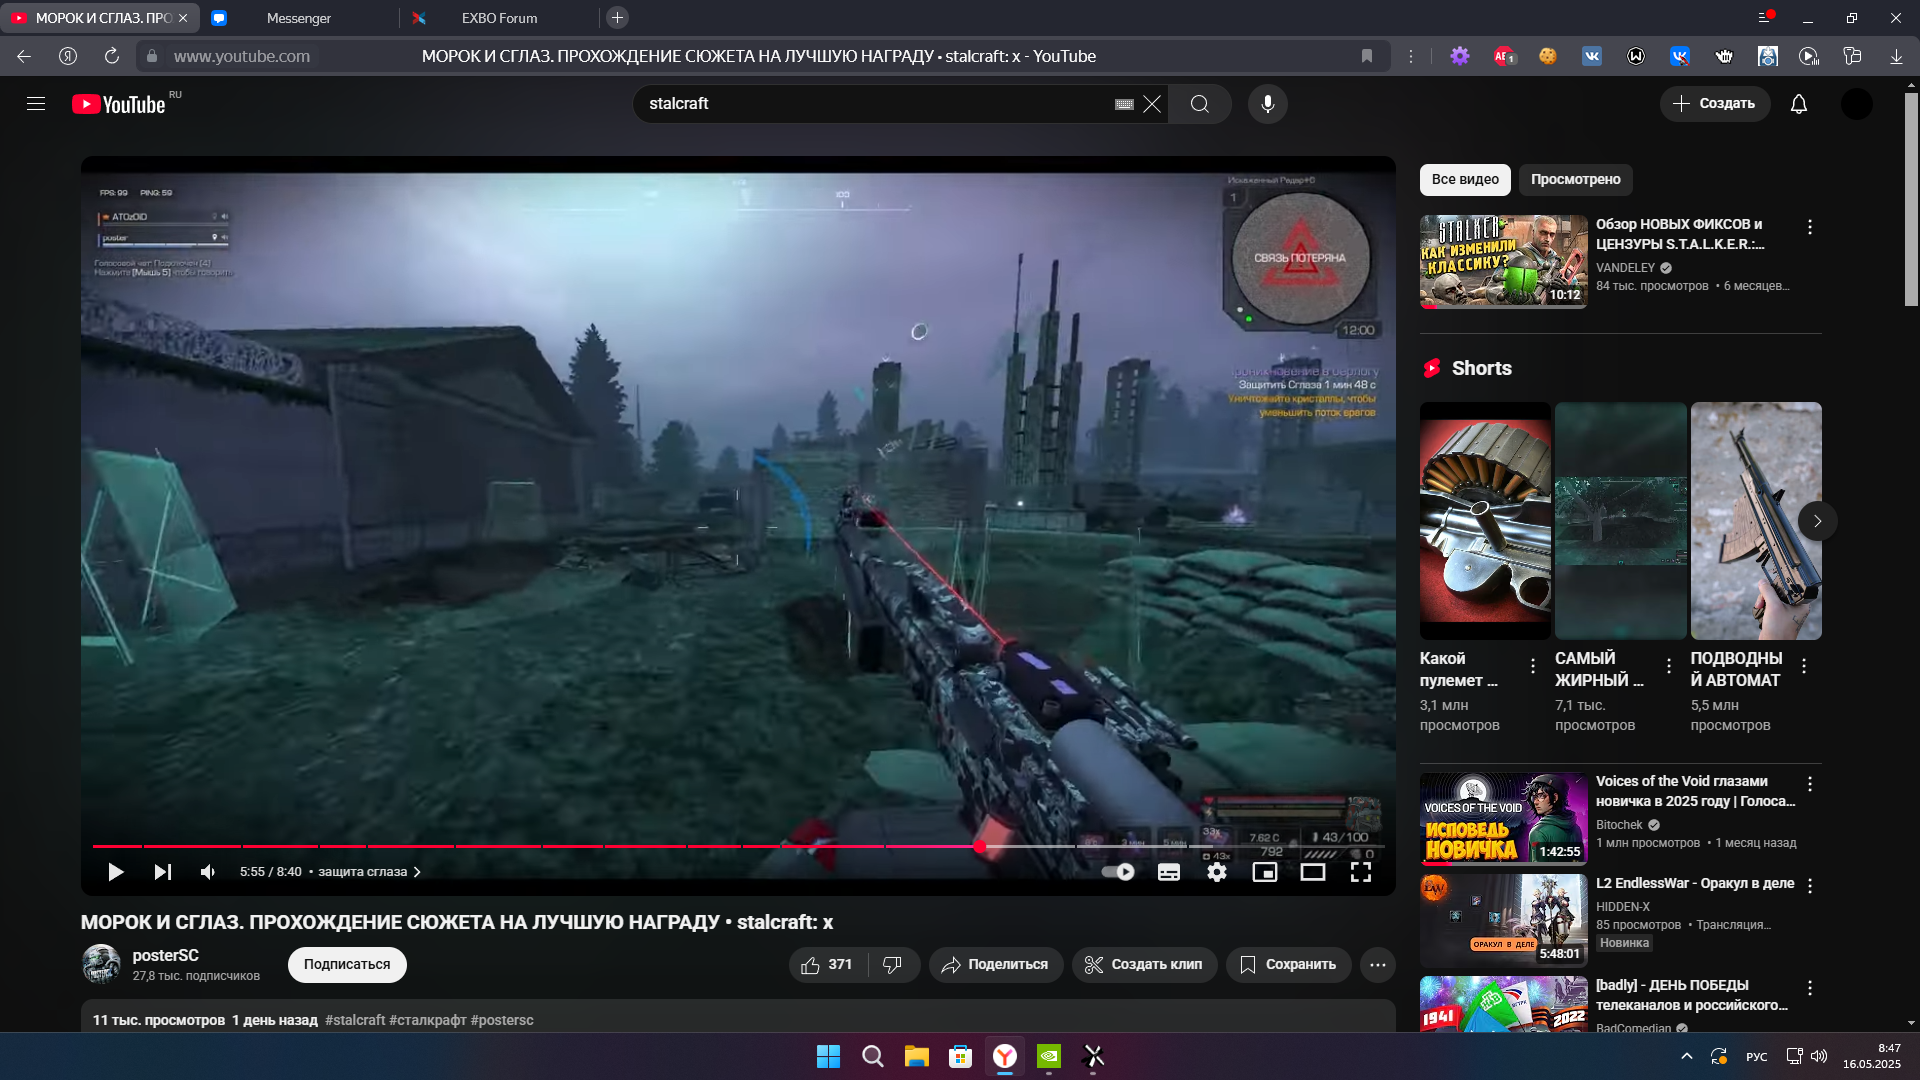
Task: Run the search with the magnifier button
Action: [x=1200, y=104]
